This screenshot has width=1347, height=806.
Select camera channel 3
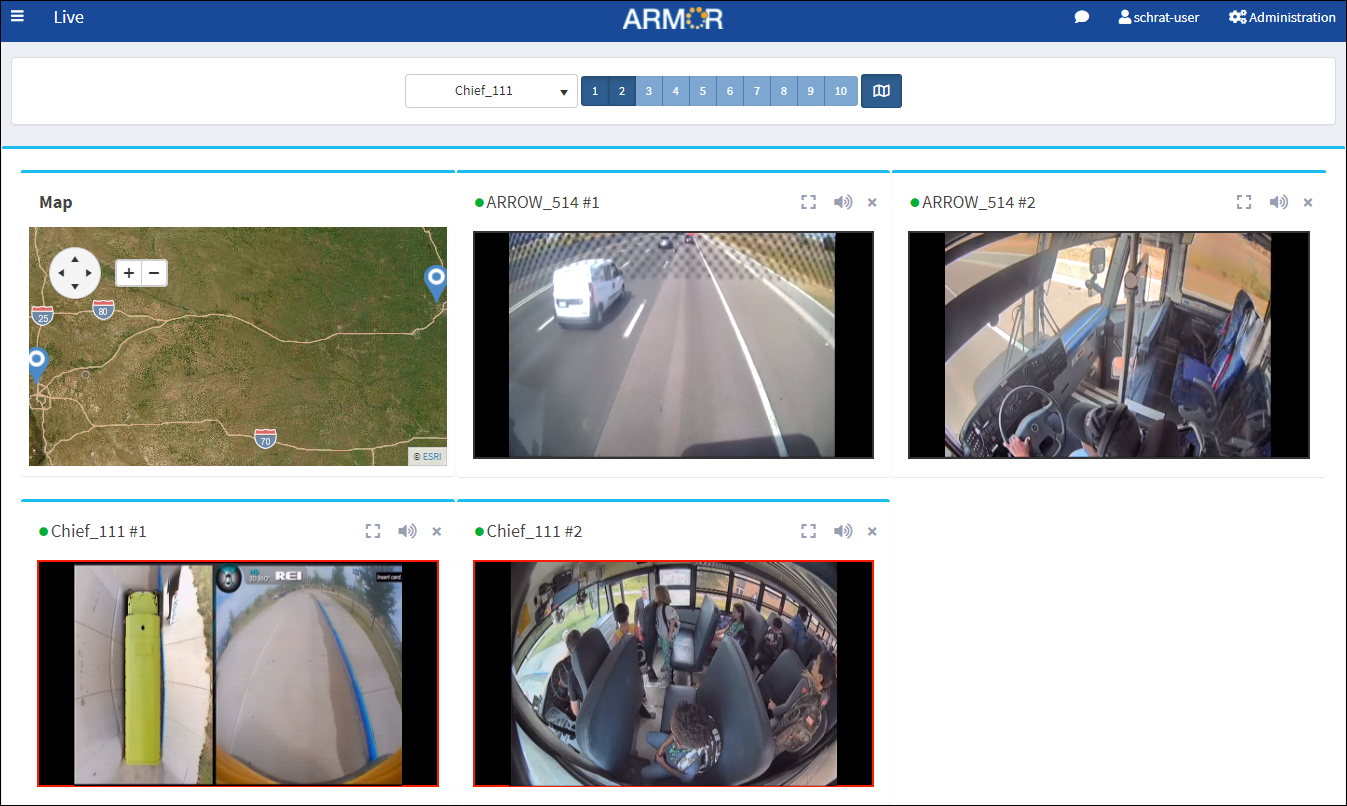click(x=648, y=91)
